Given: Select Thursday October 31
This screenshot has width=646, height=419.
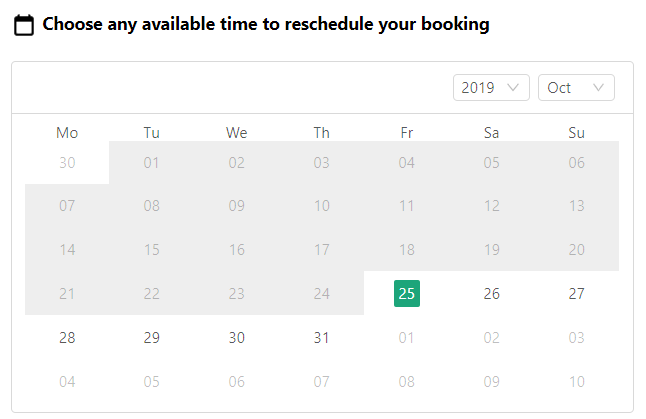Looking at the screenshot, I should pyautogui.click(x=321, y=338).
